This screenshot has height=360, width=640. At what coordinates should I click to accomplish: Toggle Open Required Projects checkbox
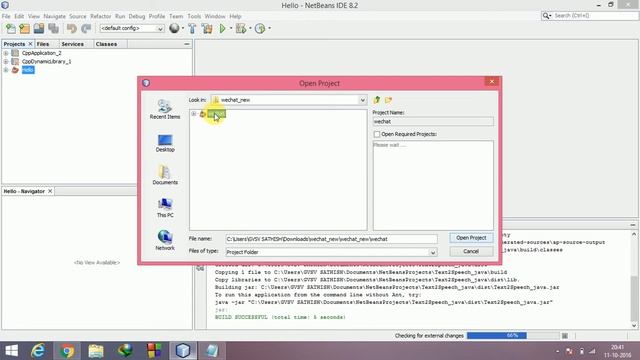point(377,134)
